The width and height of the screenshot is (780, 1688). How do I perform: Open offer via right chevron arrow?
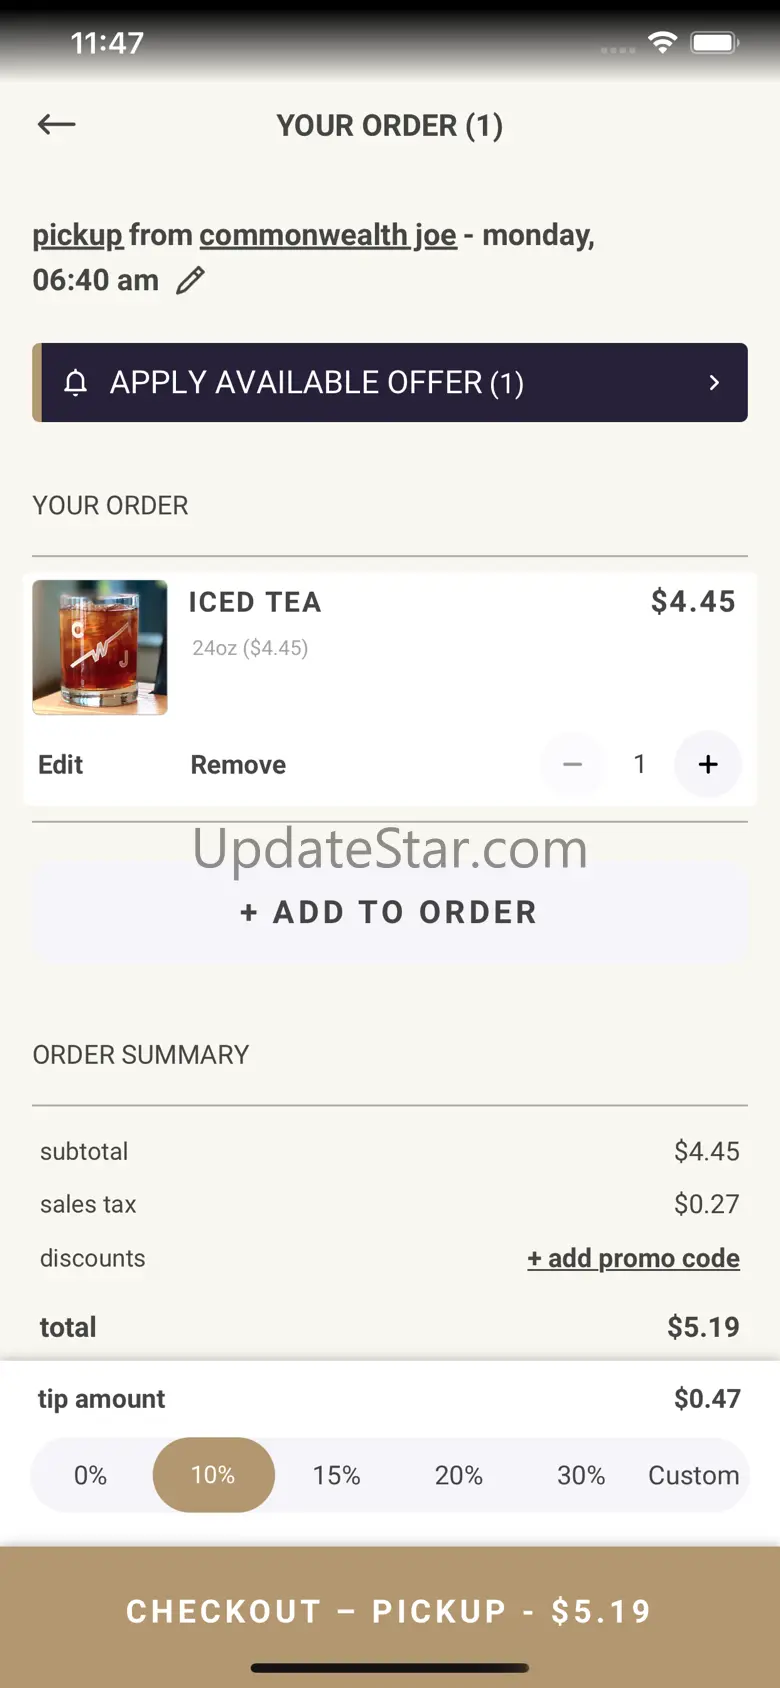[714, 382]
